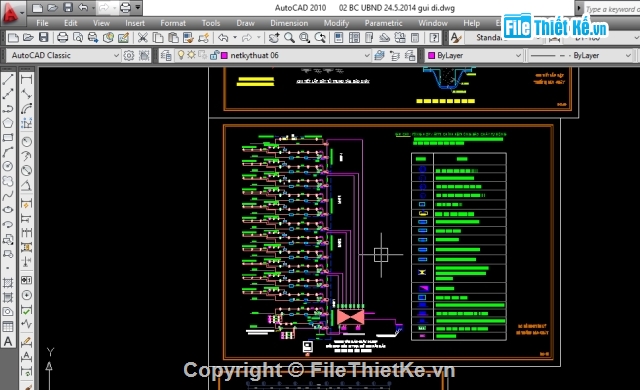Click the Layer Previous icon

click(x=395, y=55)
